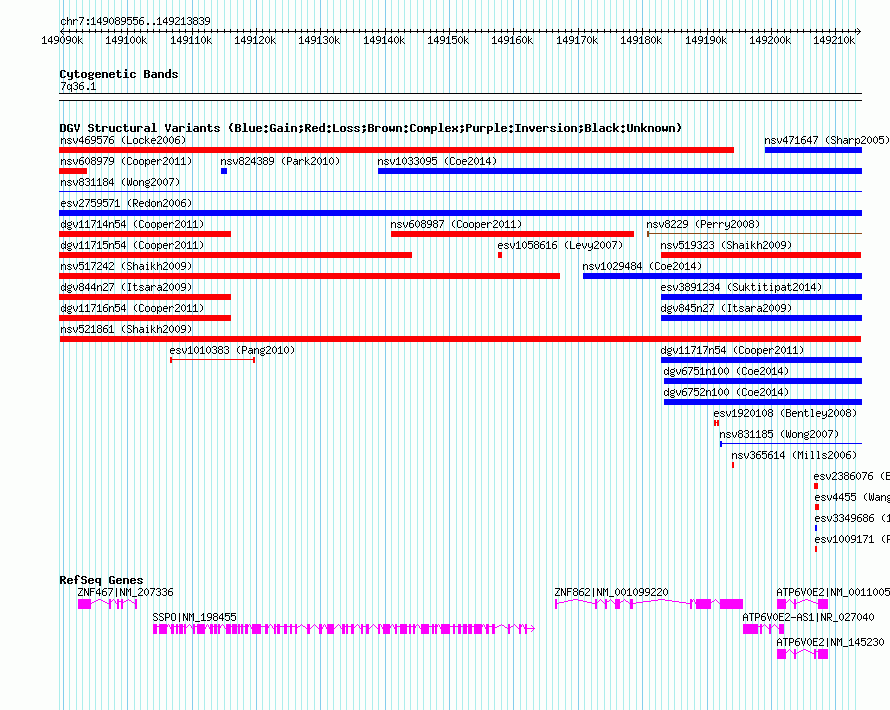Click the esv1920108 (Bentley2008) red marker
Viewport: 890px width, 710px height.
click(x=716, y=423)
